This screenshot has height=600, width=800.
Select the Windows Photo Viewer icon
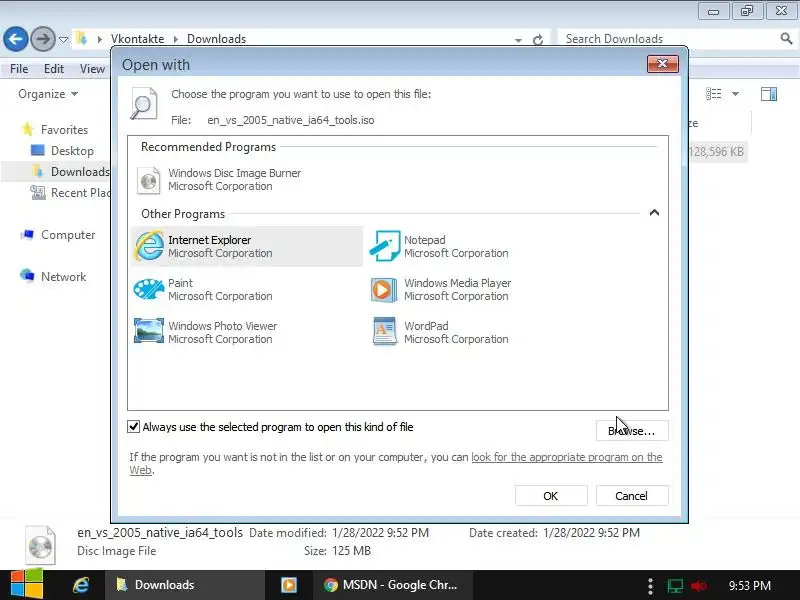click(x=148, y=331)
